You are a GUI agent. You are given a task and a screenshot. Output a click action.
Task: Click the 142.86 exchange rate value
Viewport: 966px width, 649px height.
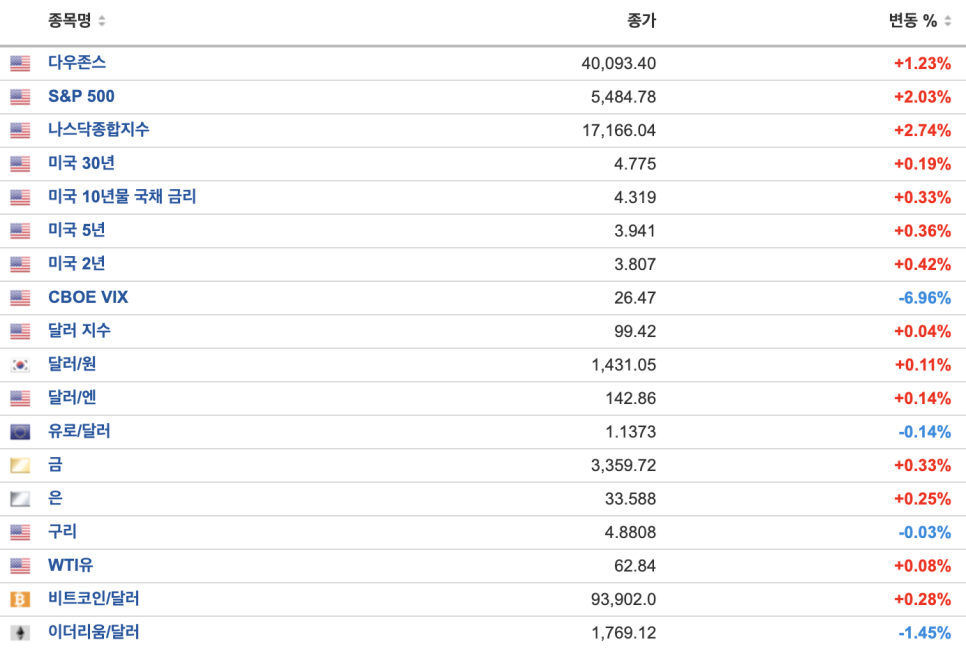[x=631, y=398]
